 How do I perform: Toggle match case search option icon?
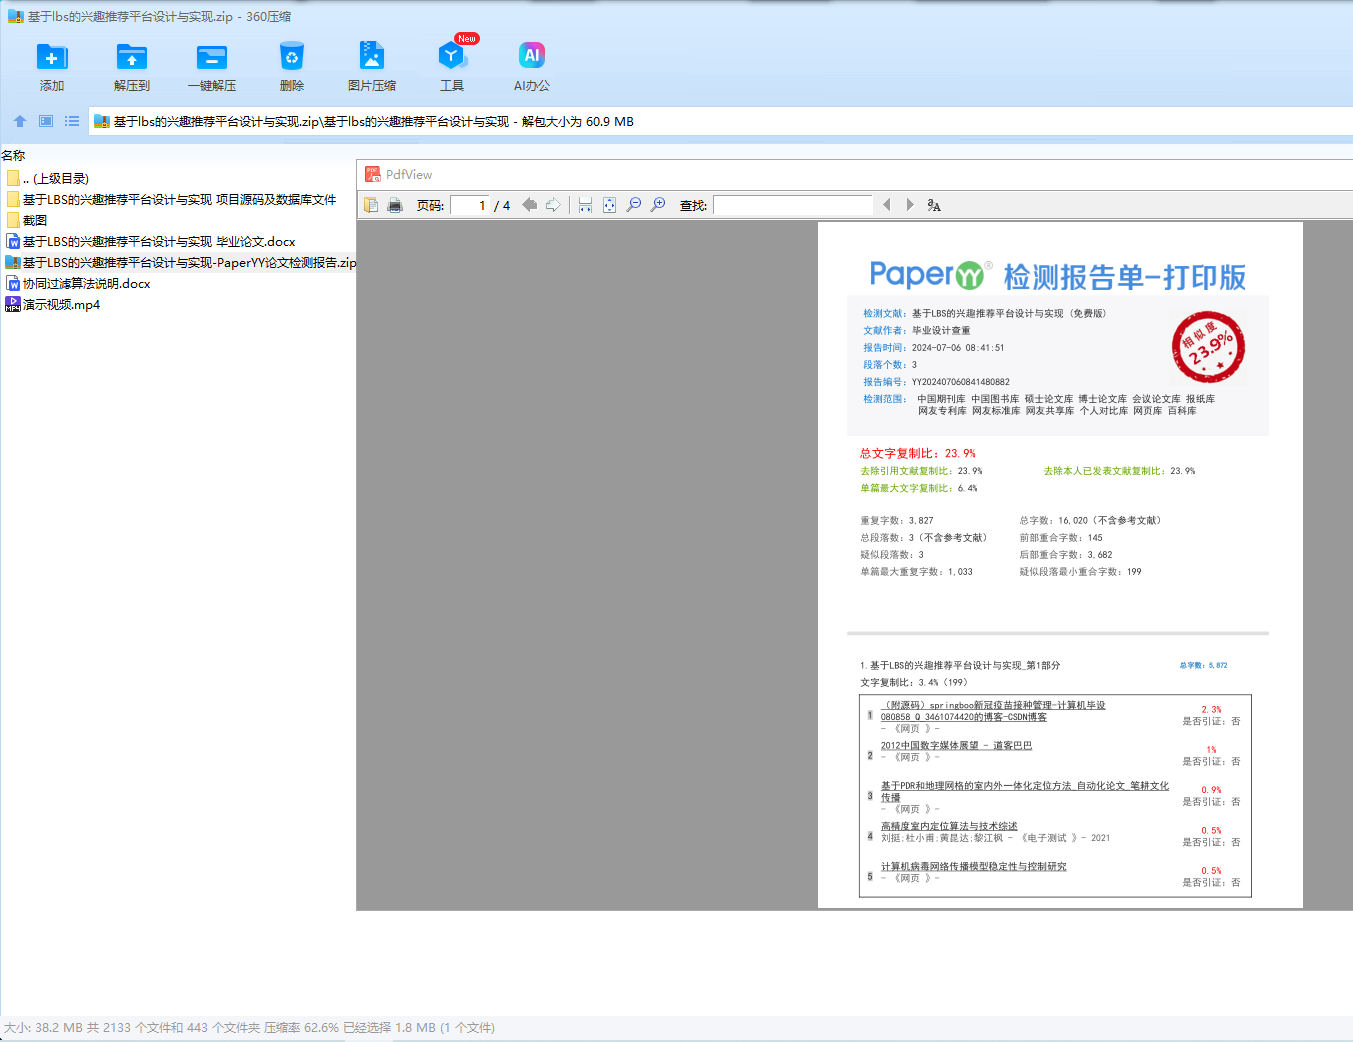934,205
